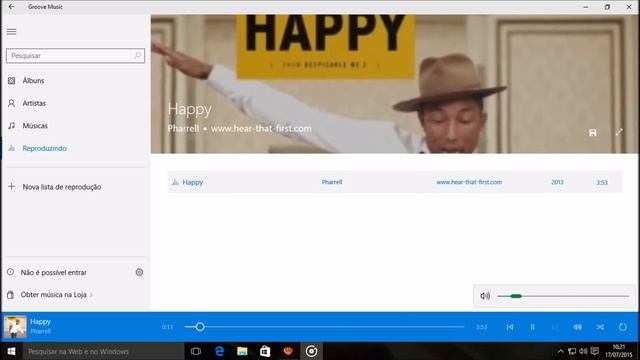Screen dimensions: 640x360
Task: Save the now playing list icon
Action: [x=593, y=132]
